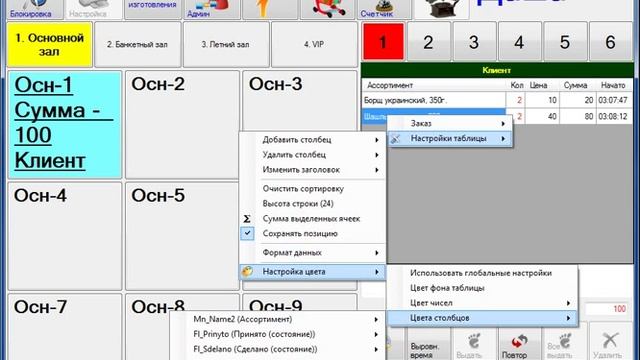Click the Все выдать button
Screen dimensions: 640x360
(x=564, y=345)
